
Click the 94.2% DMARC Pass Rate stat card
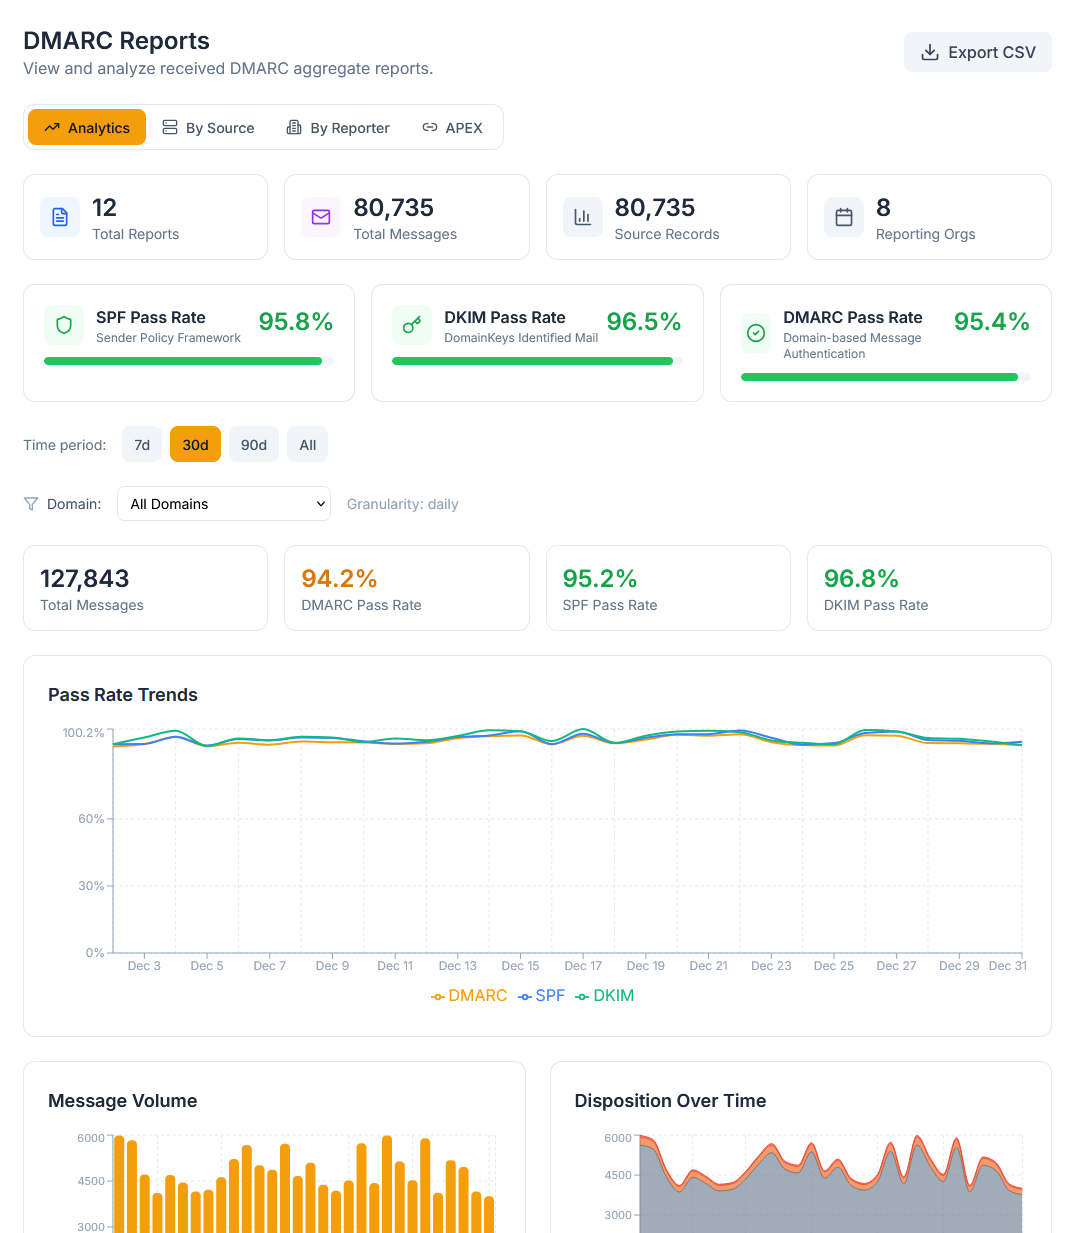406,588
